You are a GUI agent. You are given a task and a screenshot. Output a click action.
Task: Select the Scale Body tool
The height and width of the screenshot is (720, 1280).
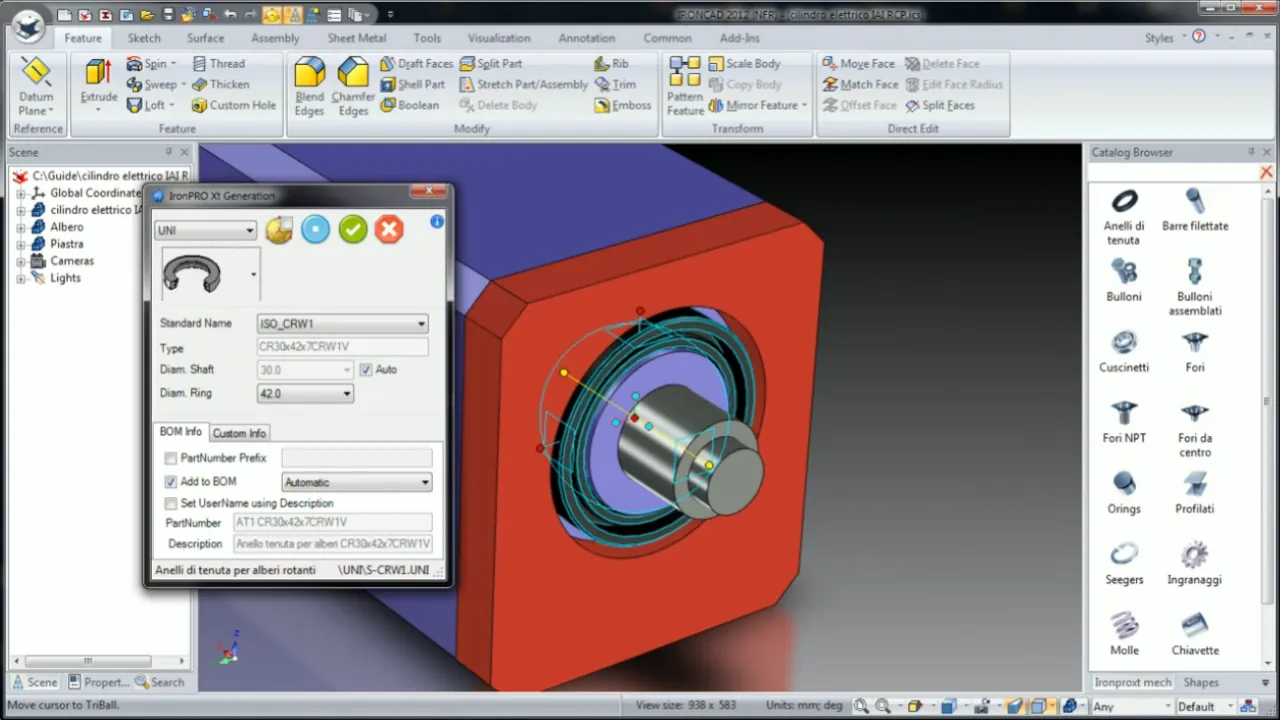745,63
